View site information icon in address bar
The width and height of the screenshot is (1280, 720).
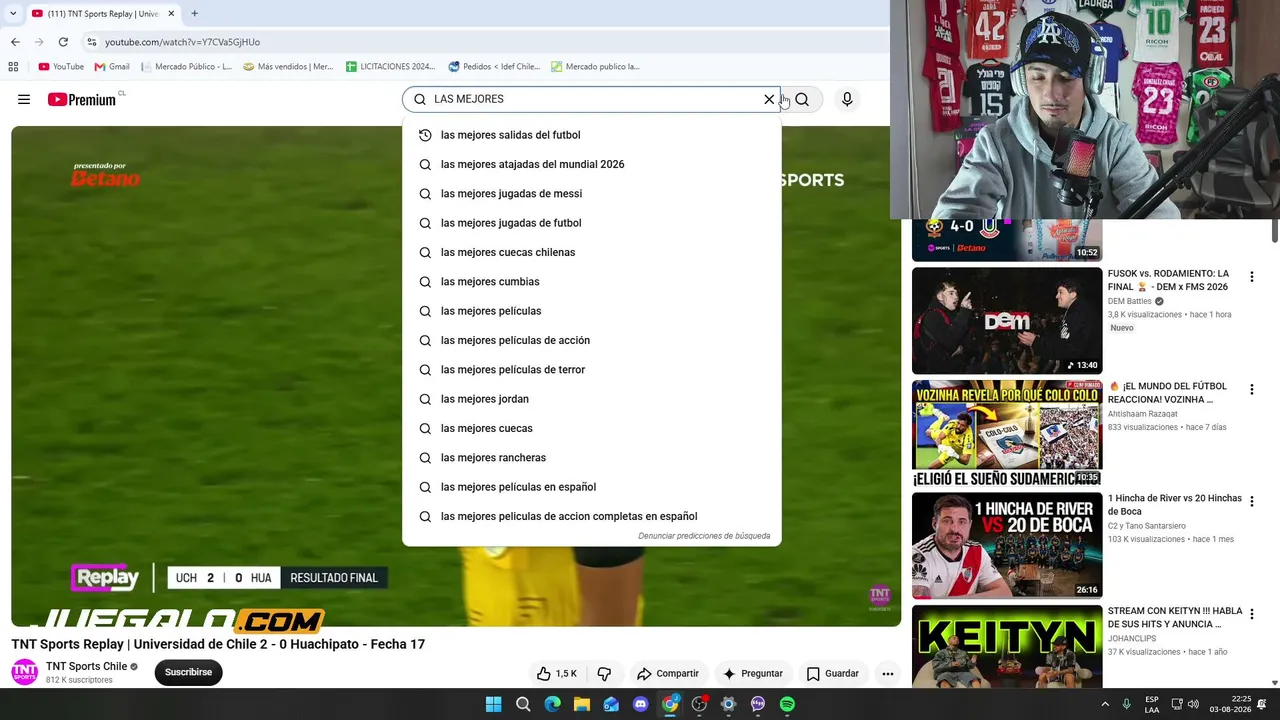[x=92, y=42]
